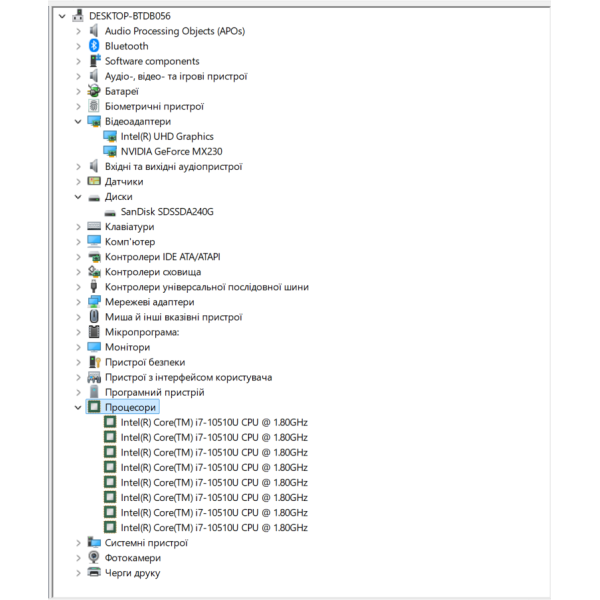
Task: Select Контролери універсальної послідовної шини label
Action: coord(207,287)
